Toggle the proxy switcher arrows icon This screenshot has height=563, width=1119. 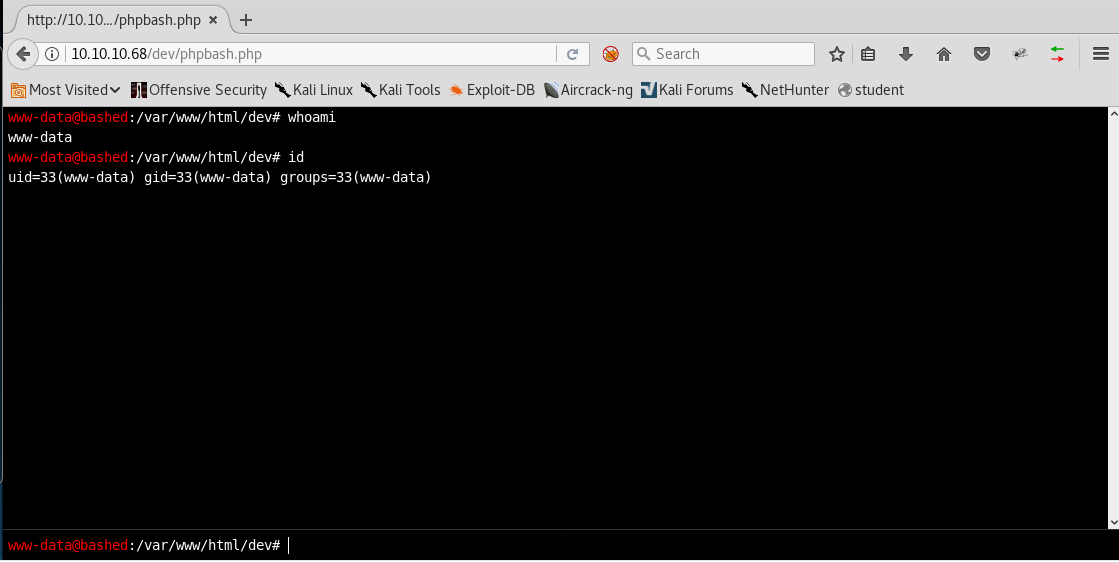[1057, 54]
